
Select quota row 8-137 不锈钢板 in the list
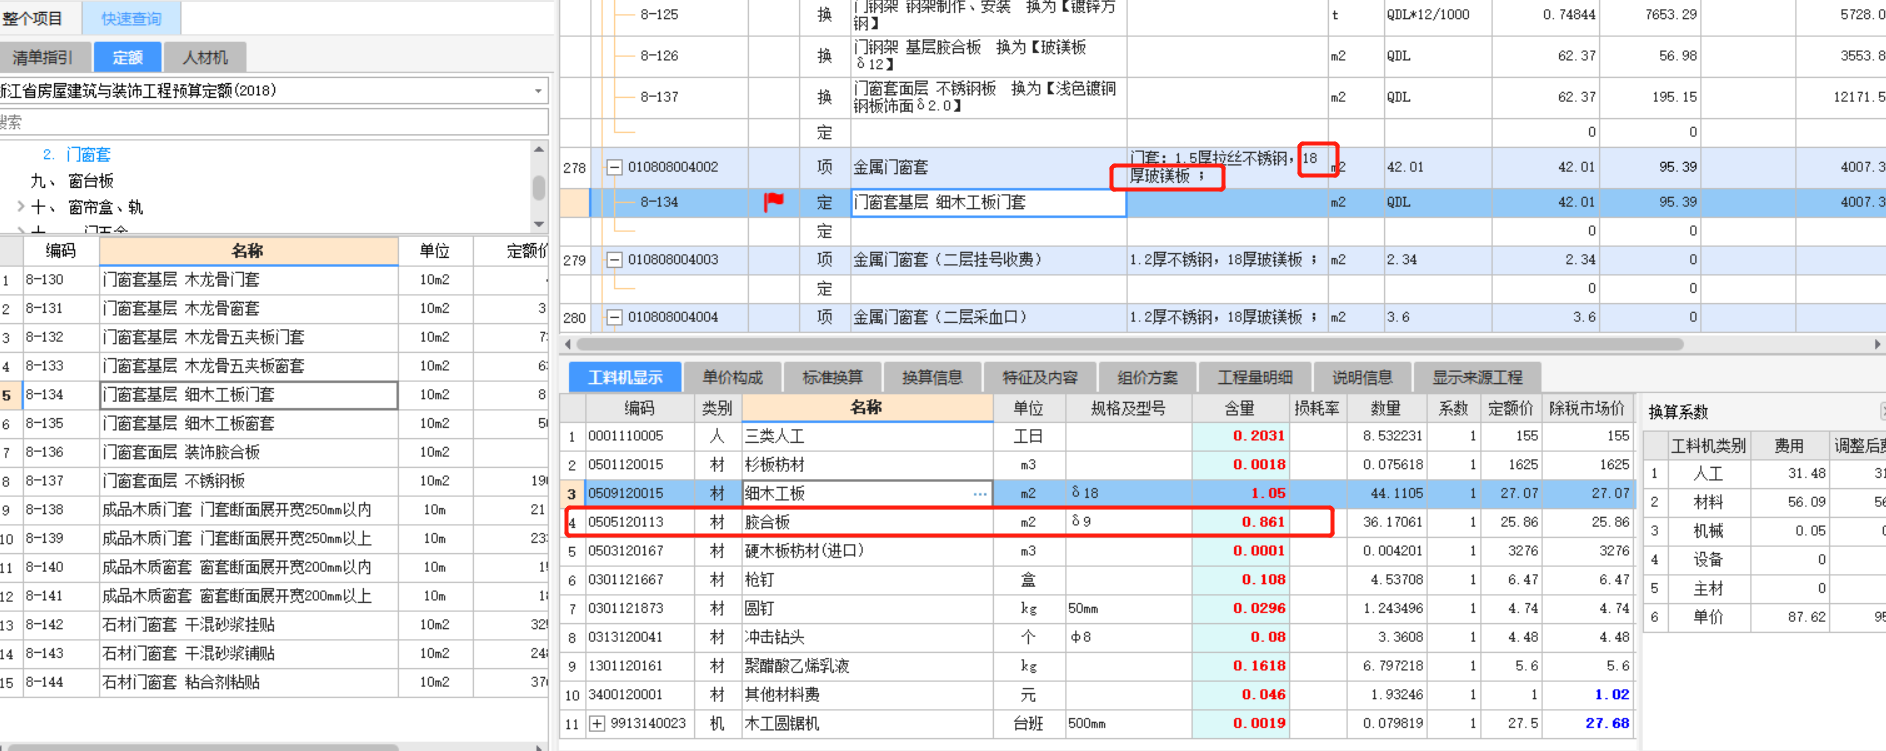pos(274,481)
